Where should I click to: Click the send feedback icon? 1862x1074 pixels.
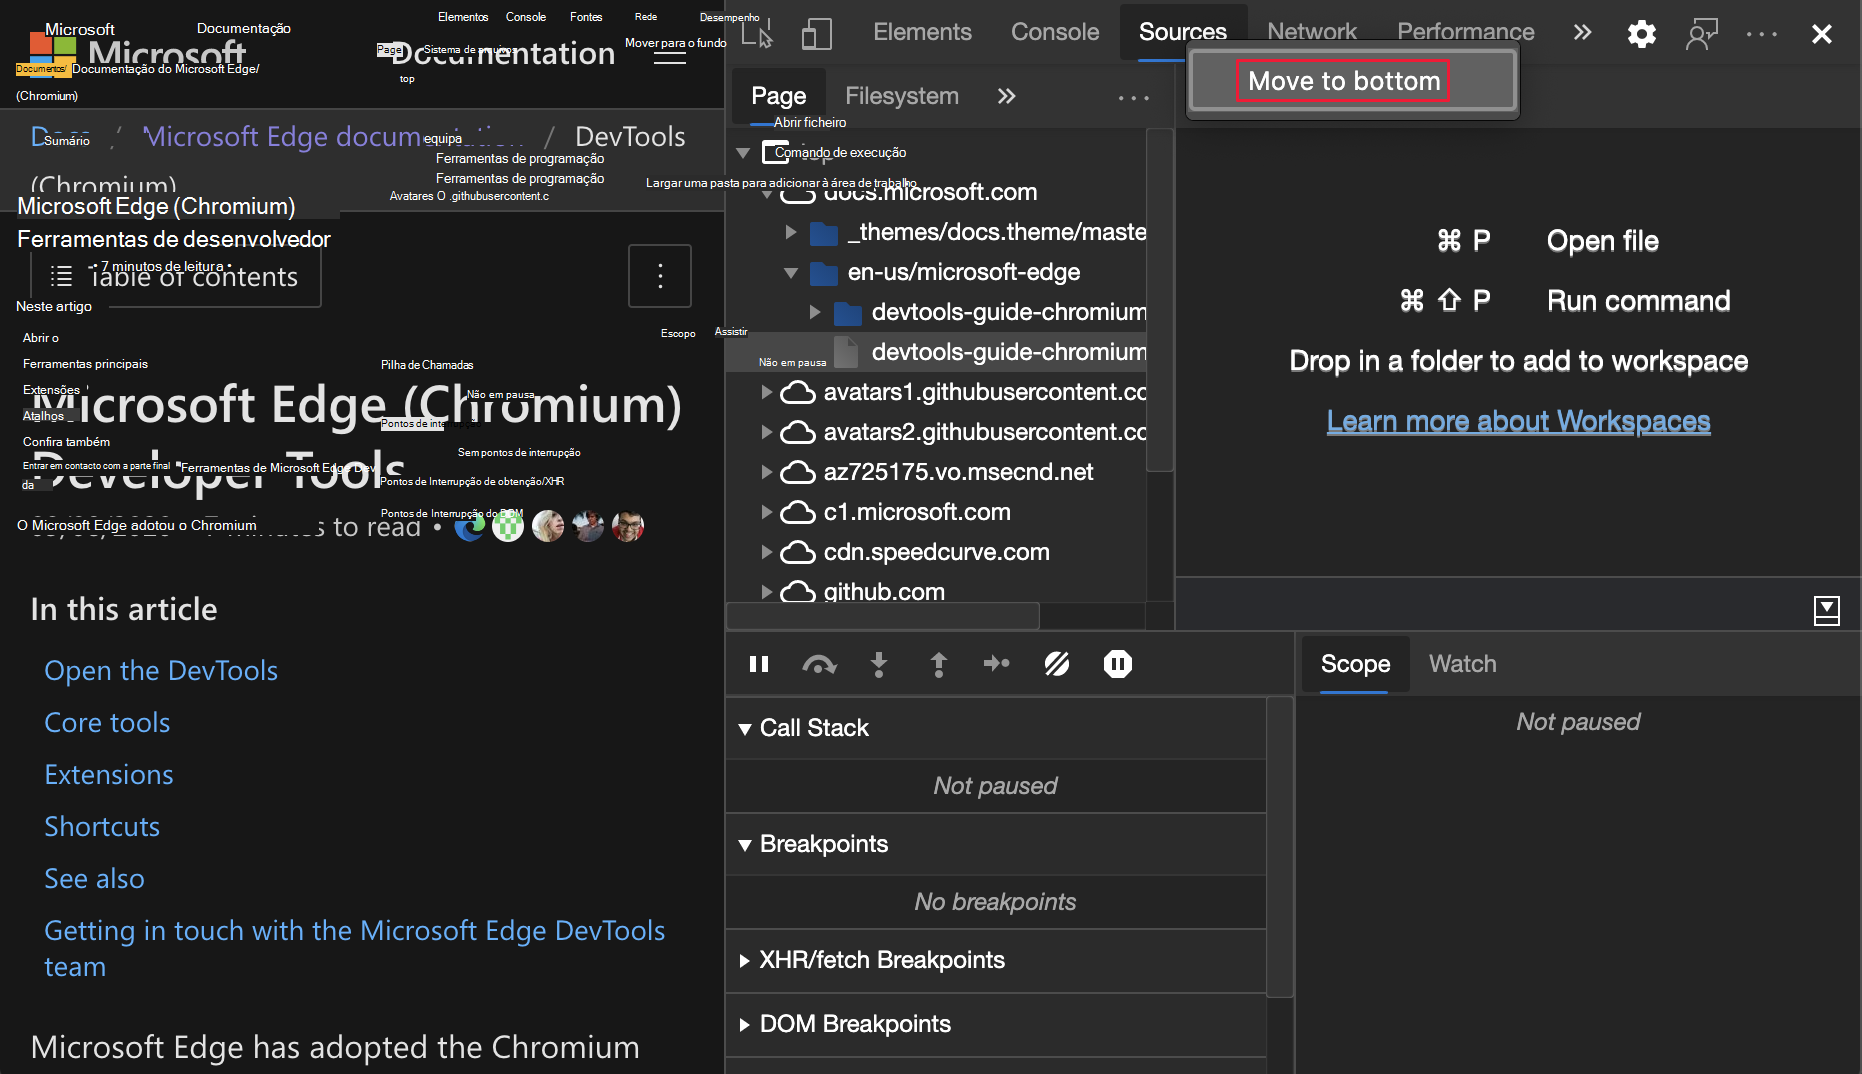coord(1701,34)
